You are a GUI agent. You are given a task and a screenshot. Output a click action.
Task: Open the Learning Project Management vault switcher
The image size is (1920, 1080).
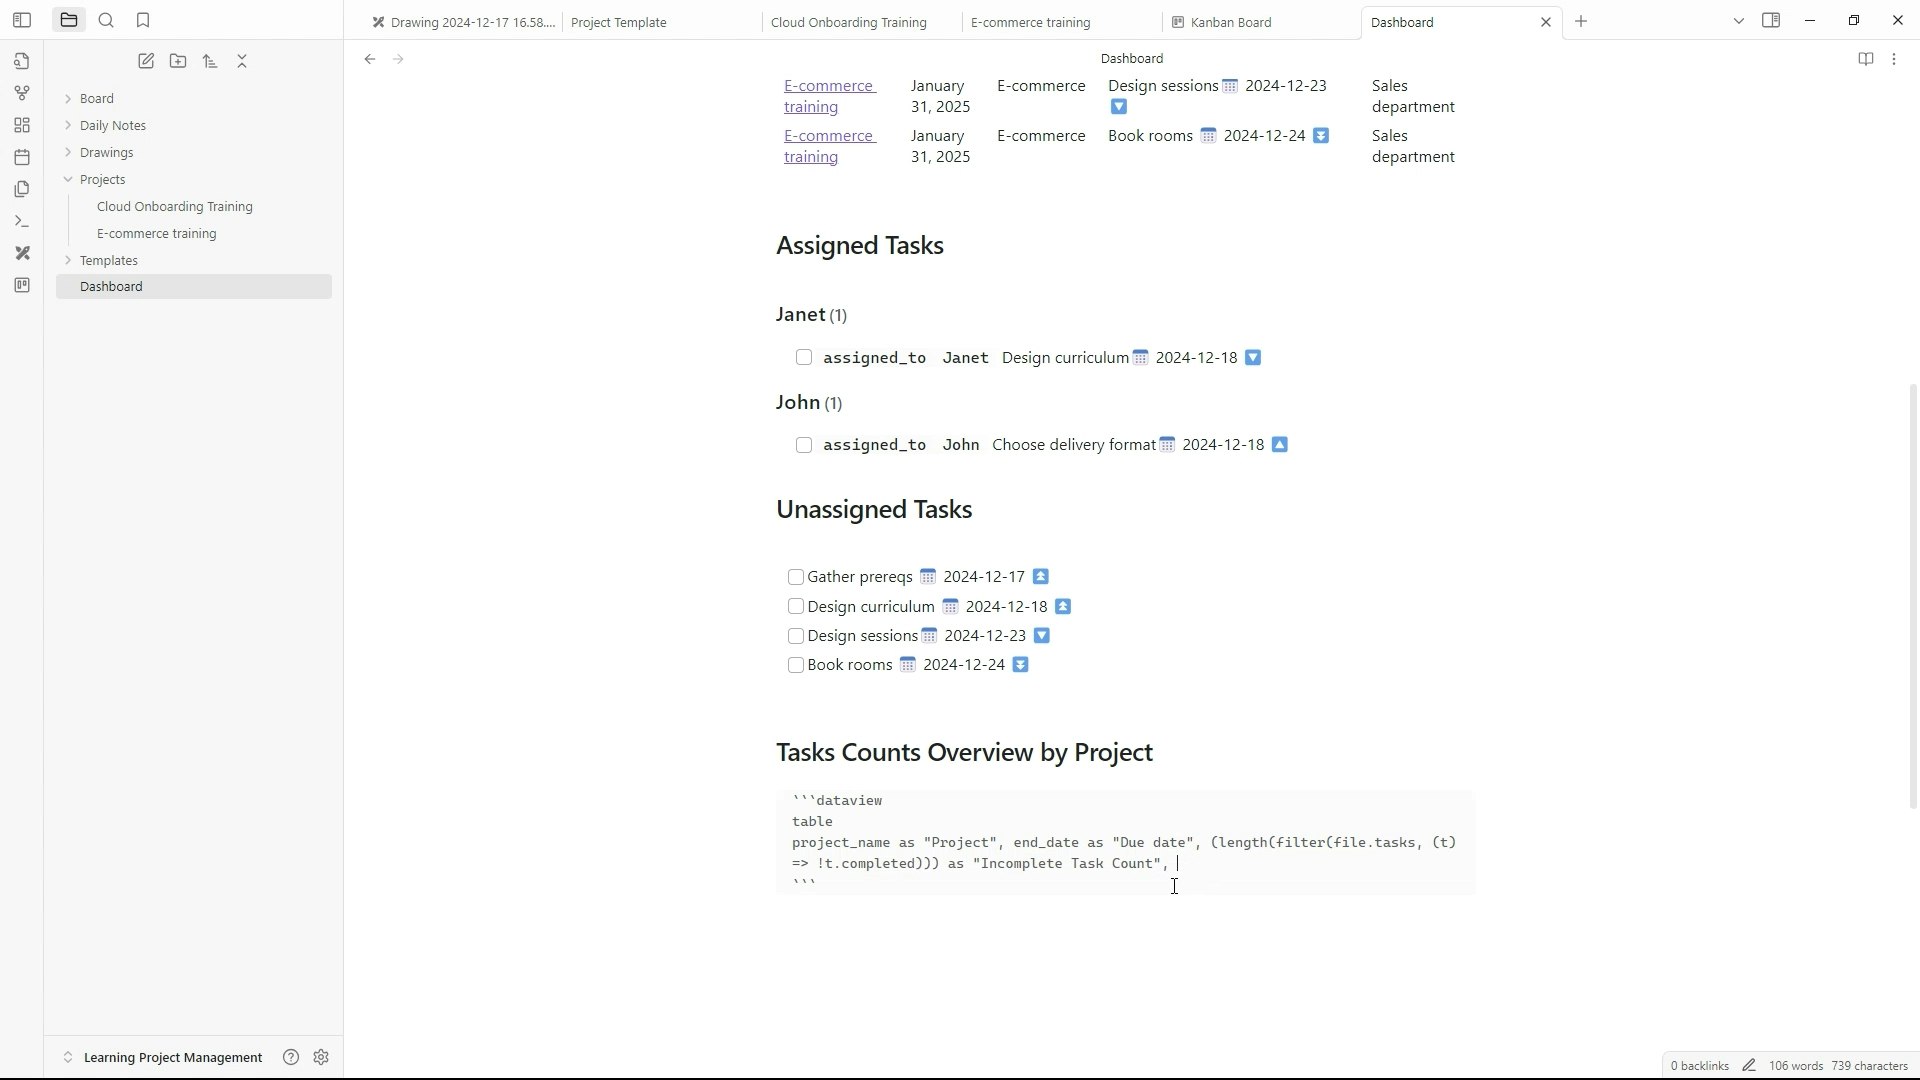click(172, 1057)
